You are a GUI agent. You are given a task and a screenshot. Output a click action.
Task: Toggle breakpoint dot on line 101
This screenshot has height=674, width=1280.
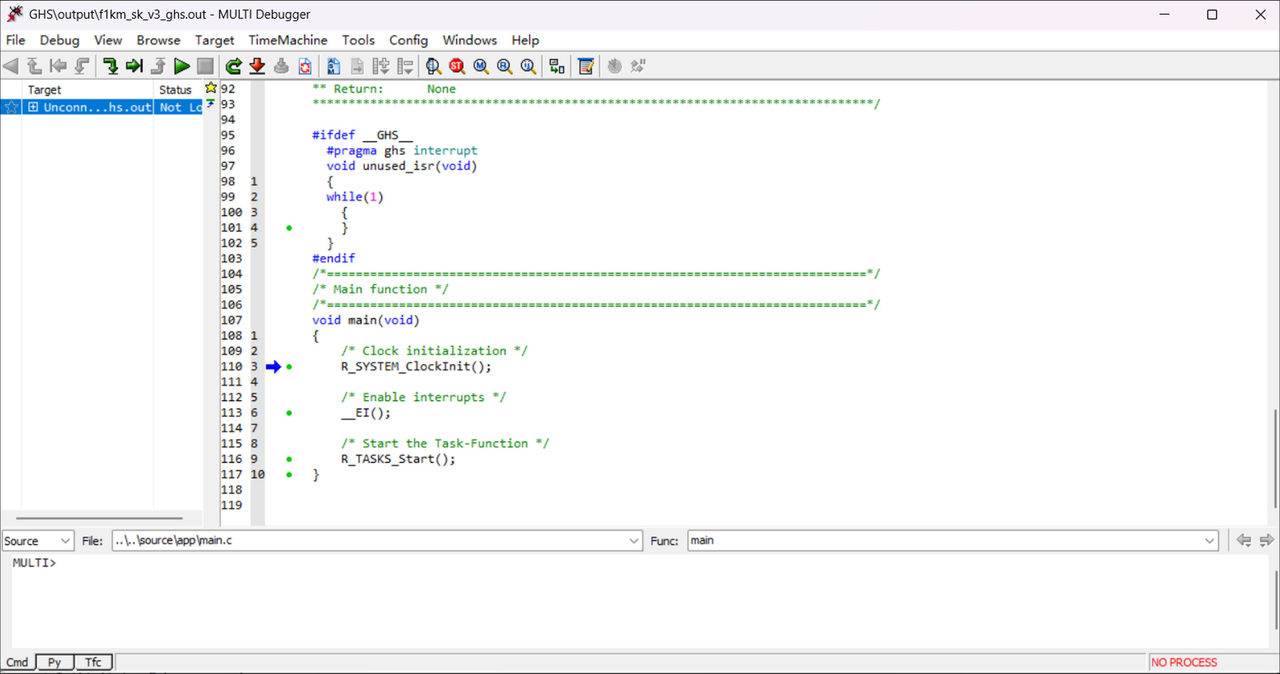click(x=289, y=228)
